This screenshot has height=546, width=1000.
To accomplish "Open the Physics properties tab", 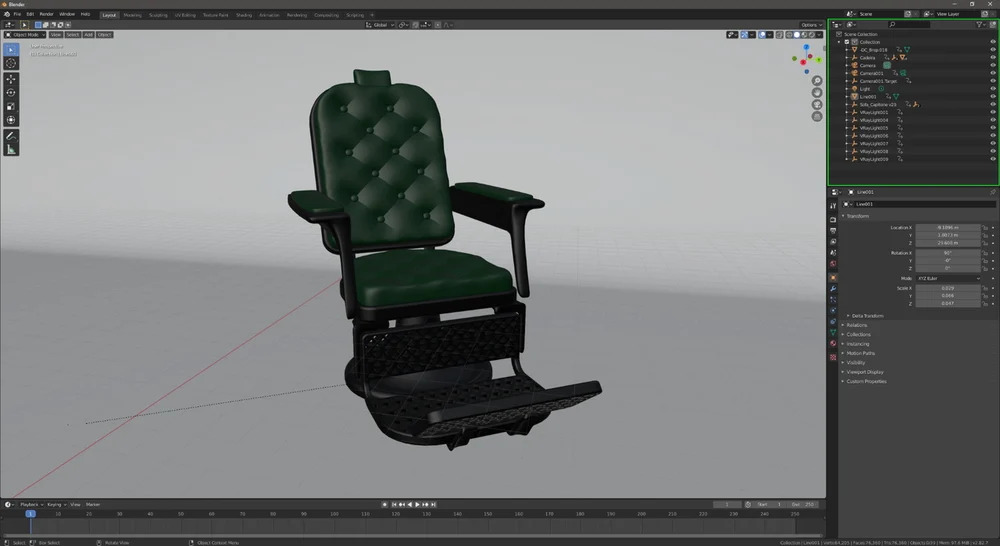I will pos(833,310).
